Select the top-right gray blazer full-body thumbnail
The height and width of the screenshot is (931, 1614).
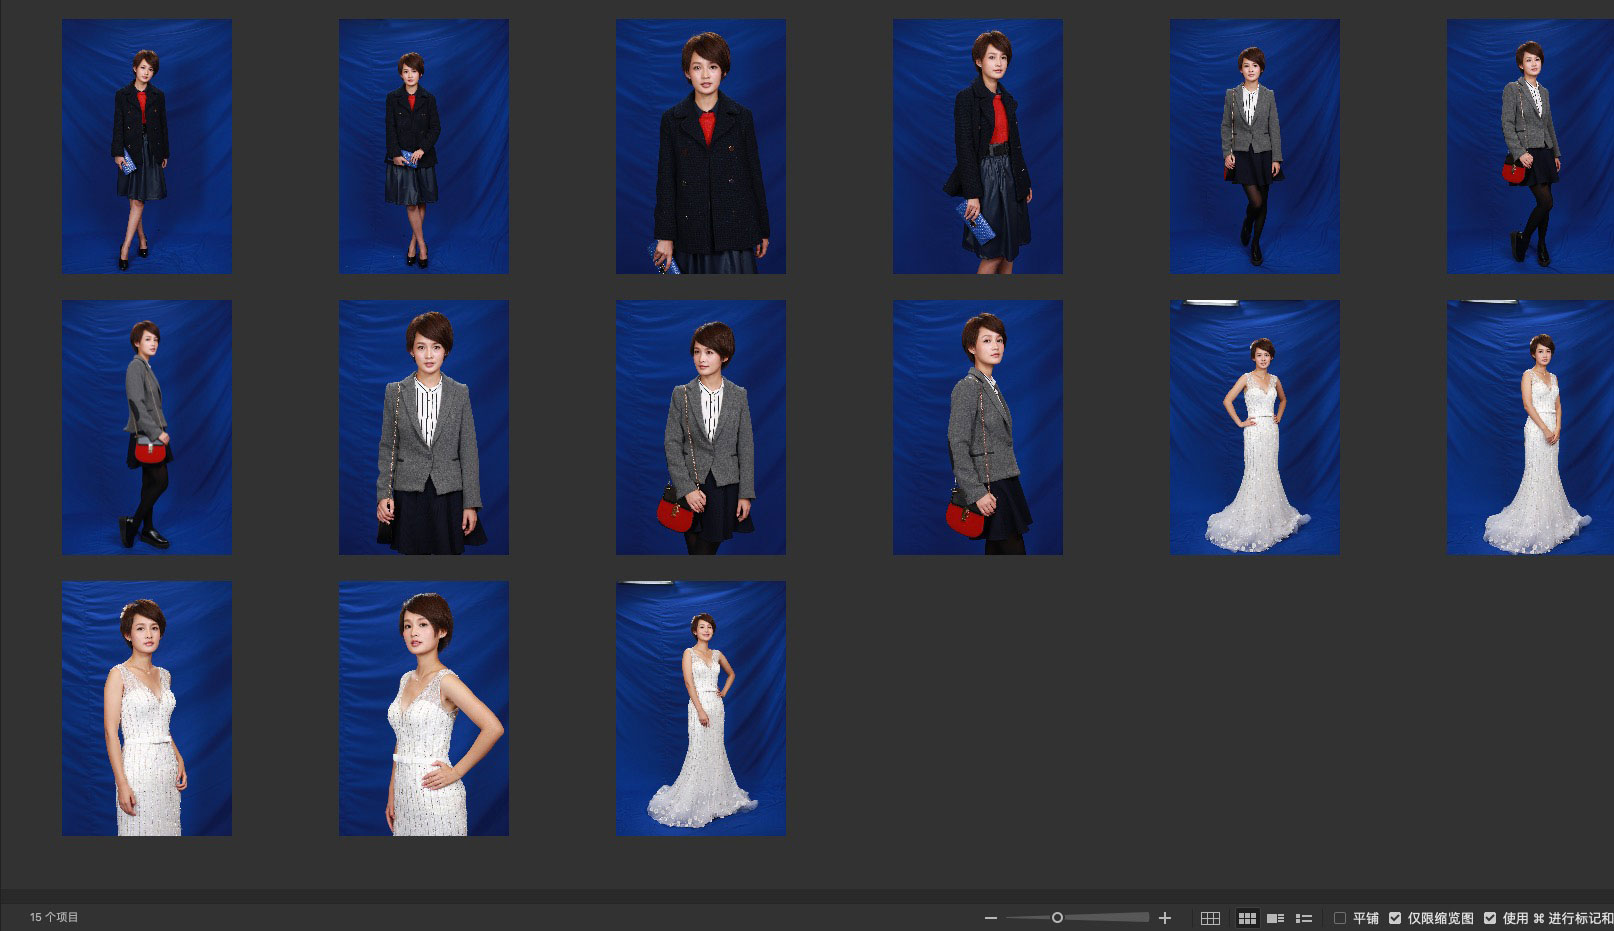[x=1530, y=146]
